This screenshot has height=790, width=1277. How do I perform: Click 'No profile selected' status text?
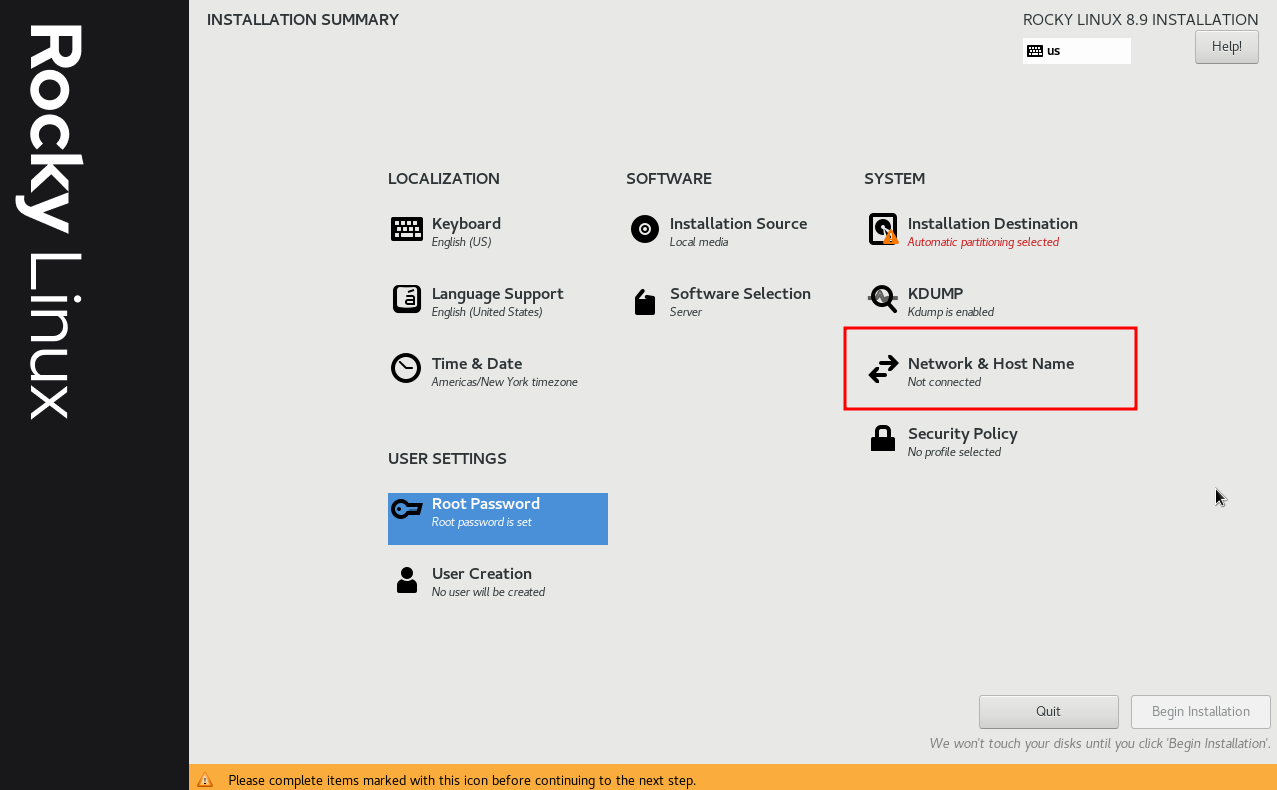tap(954, 452)
